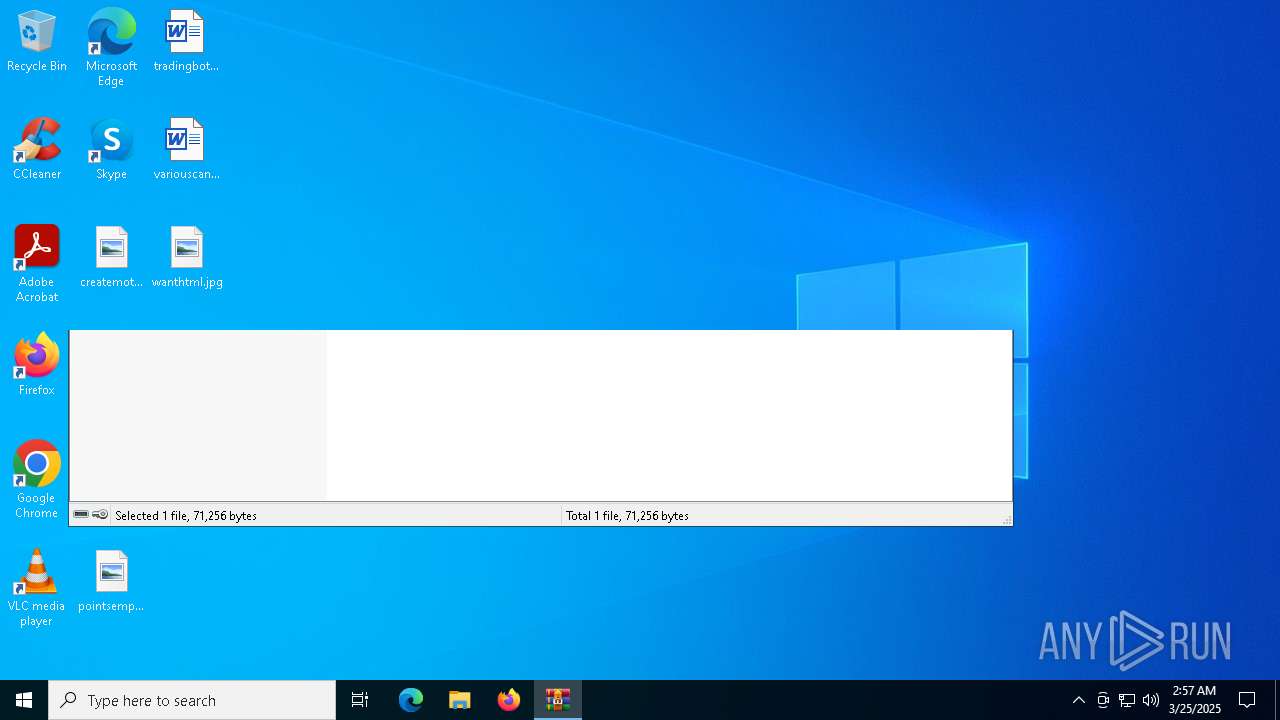Viewport: 1280px width, 720px height.
Task: Select the VLC media player desktop shortcut
Action: (x=37, y=588)
